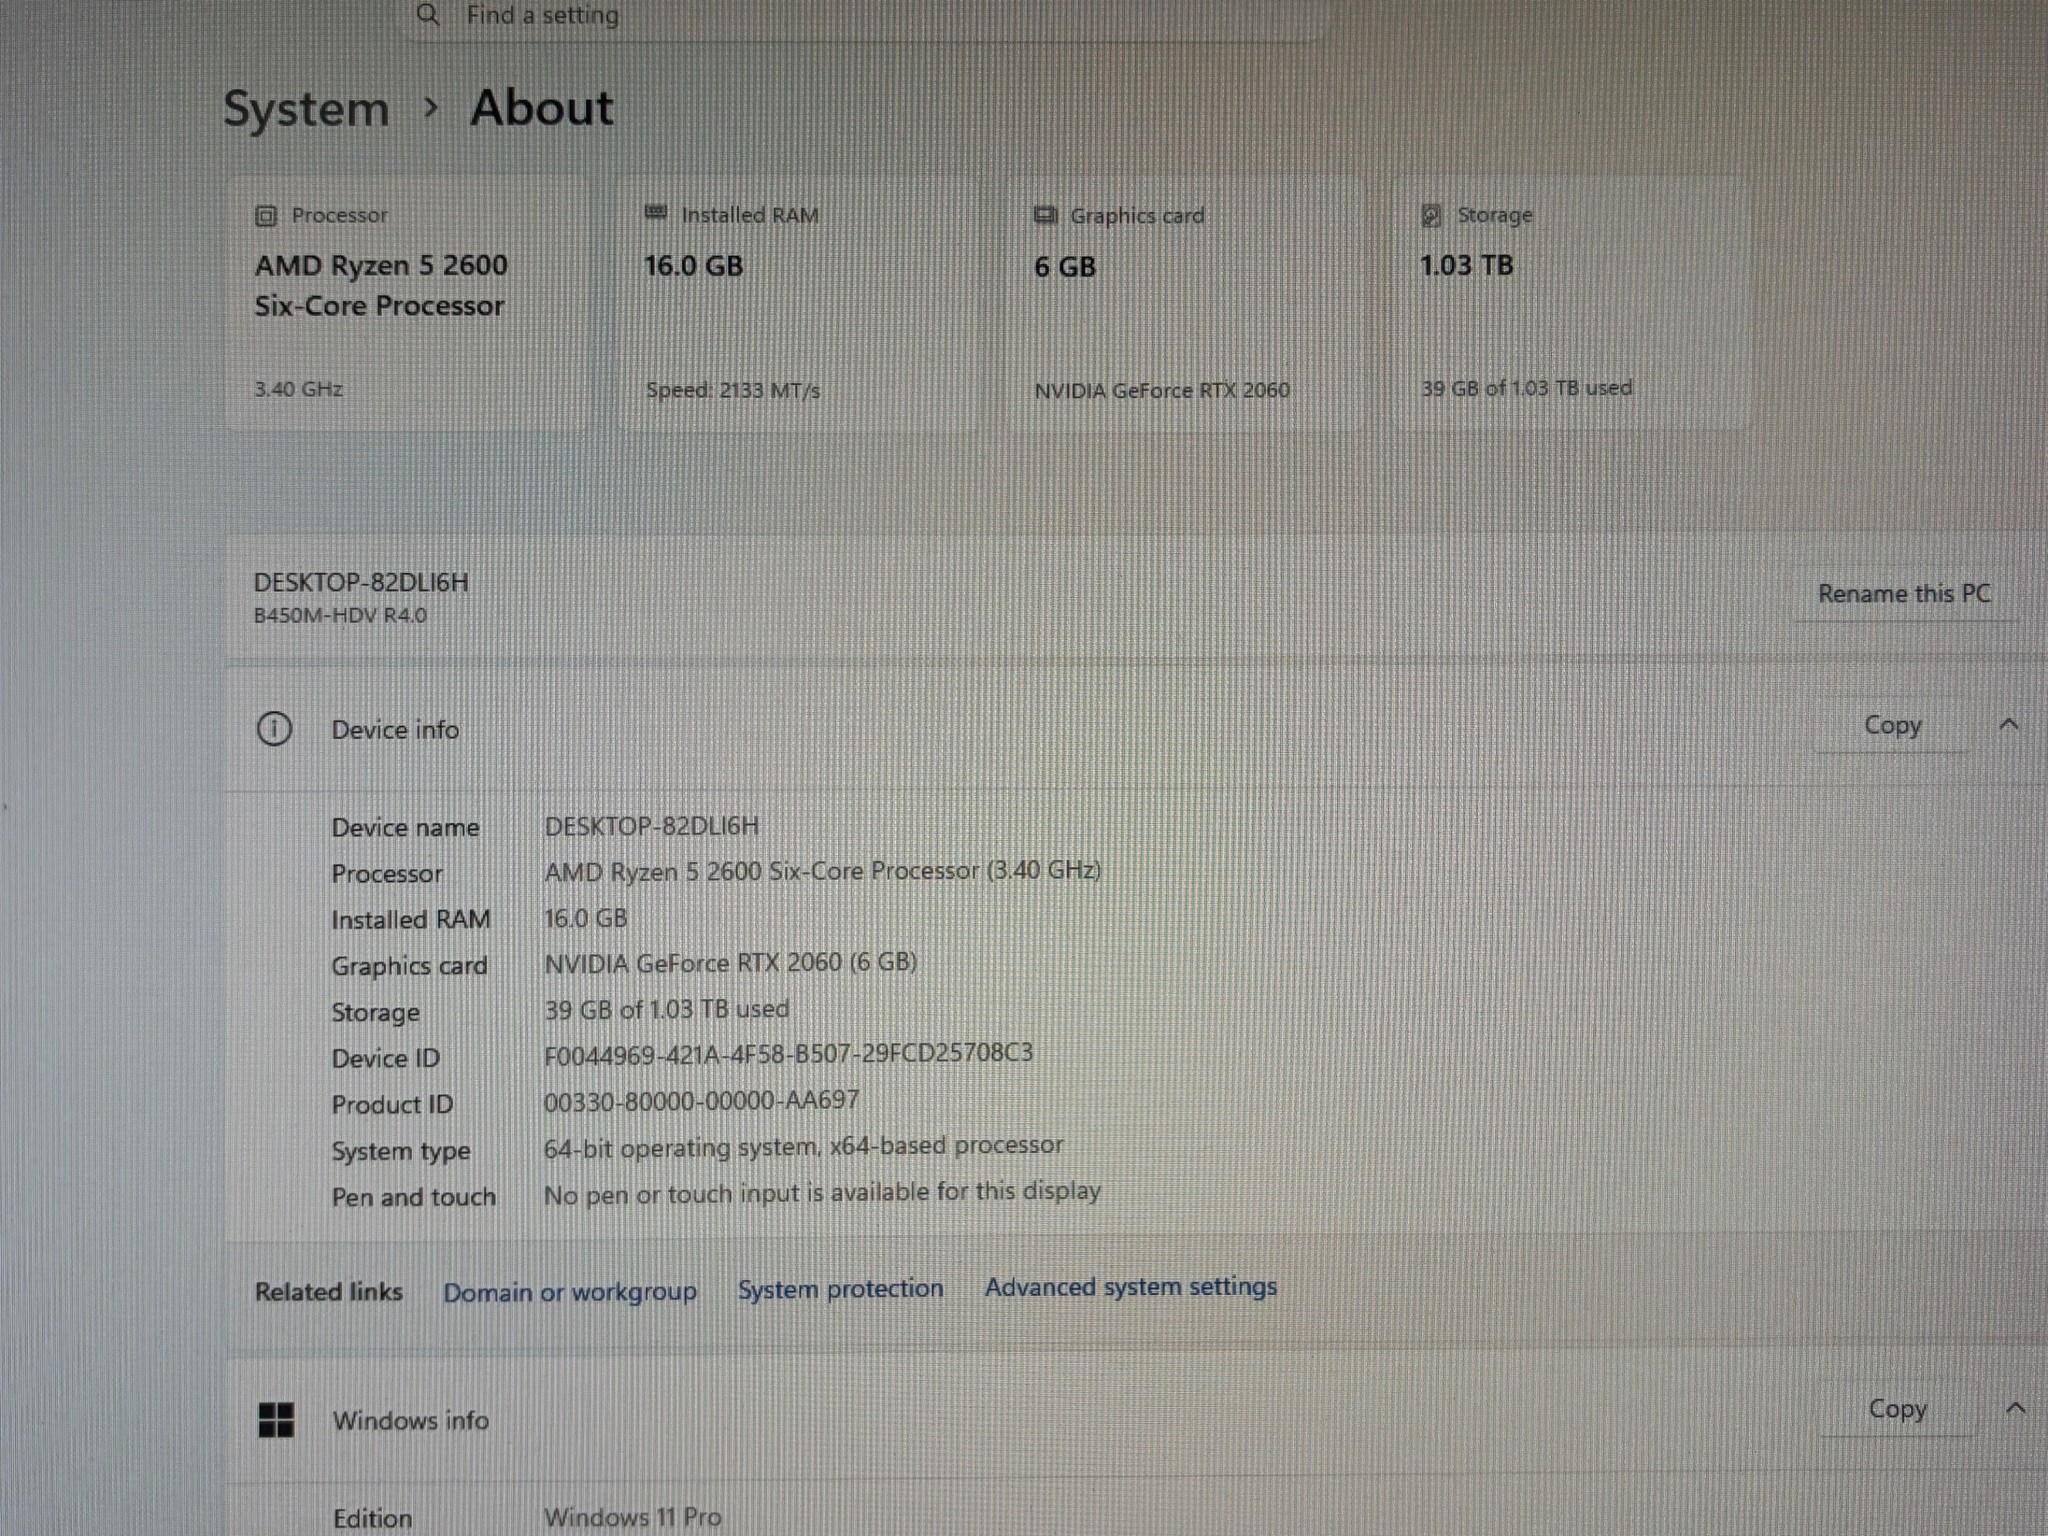Image resolution: width=2048 pixels, height=1536 pixels.
Task: Select Device ID value F0044969-421A-4F58-B507-29FCD25708C3
Action: (788, 1054)
